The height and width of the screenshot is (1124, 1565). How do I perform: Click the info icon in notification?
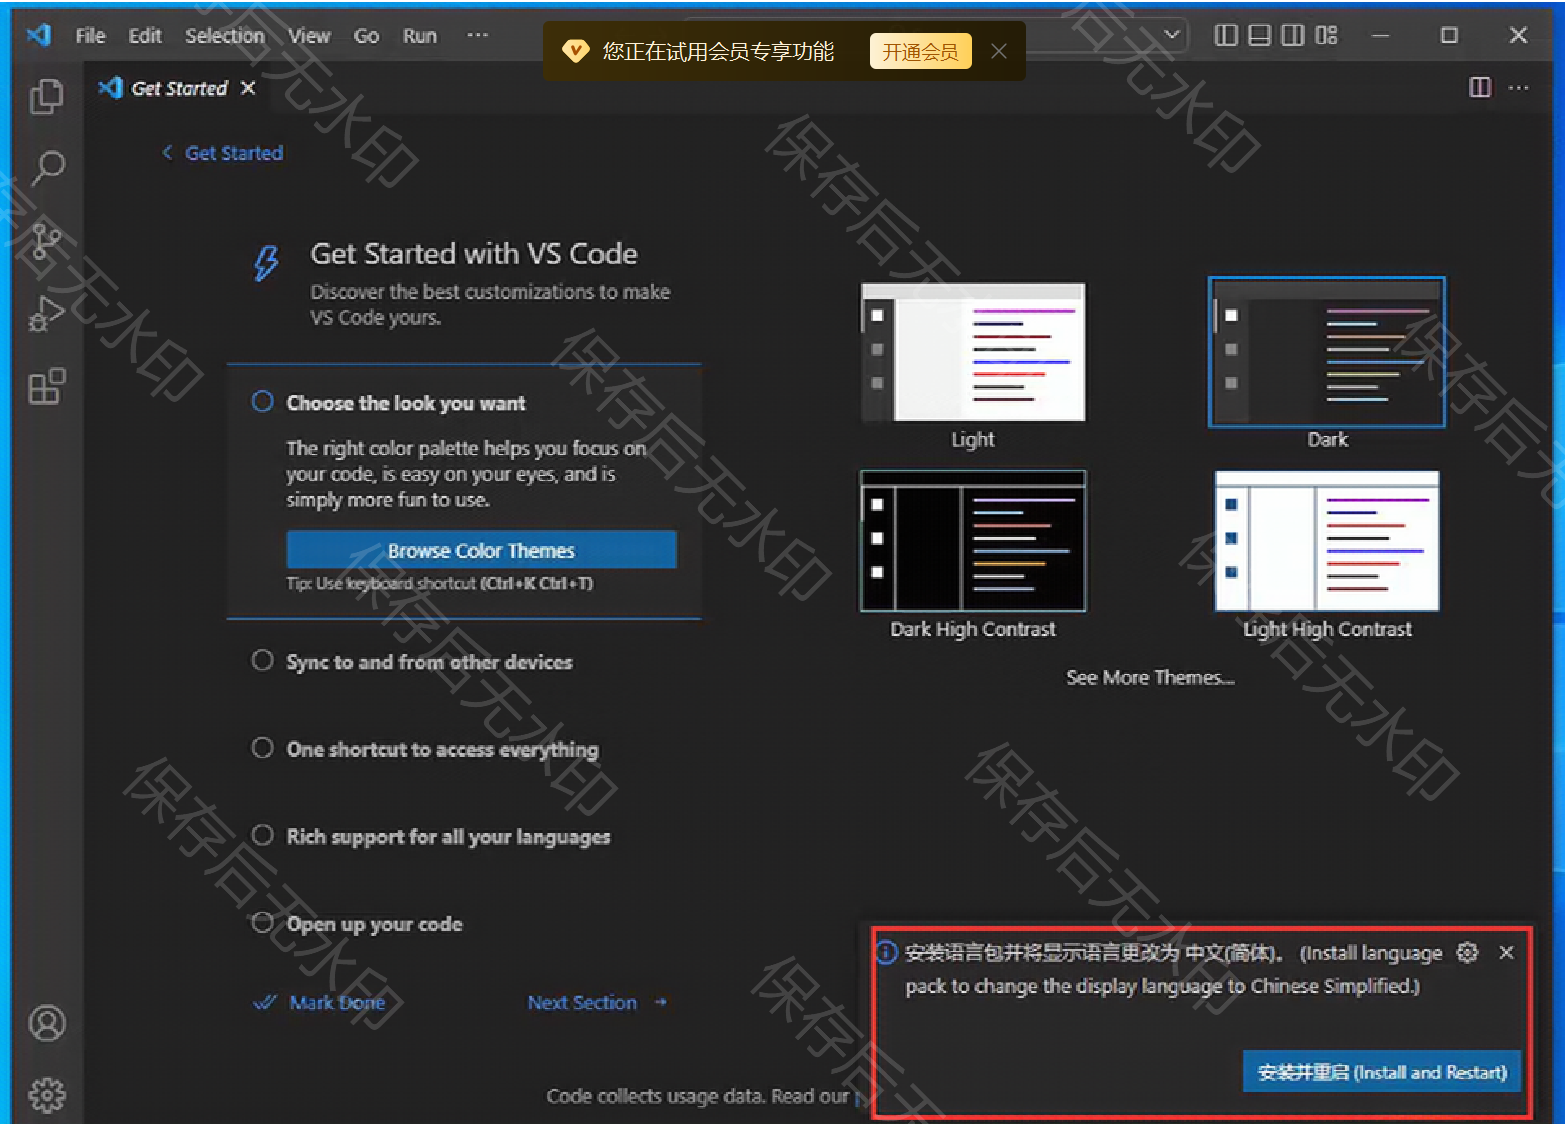(887, 952)
